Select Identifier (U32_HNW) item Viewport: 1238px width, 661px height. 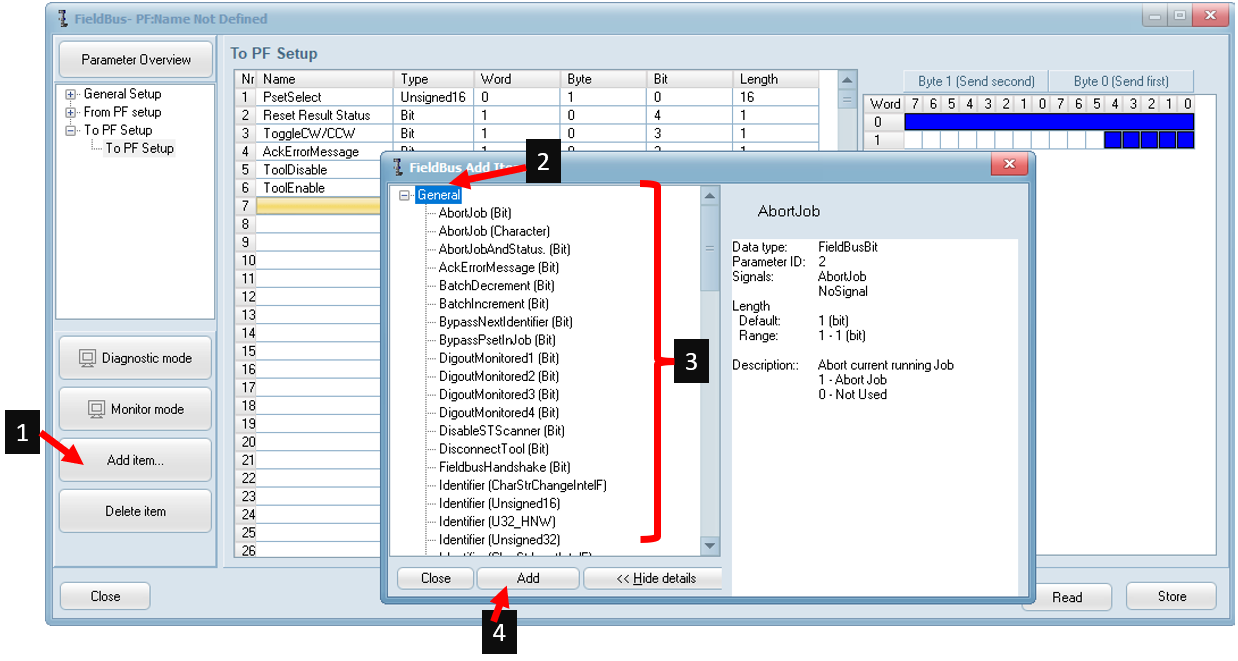coord(497,521)
